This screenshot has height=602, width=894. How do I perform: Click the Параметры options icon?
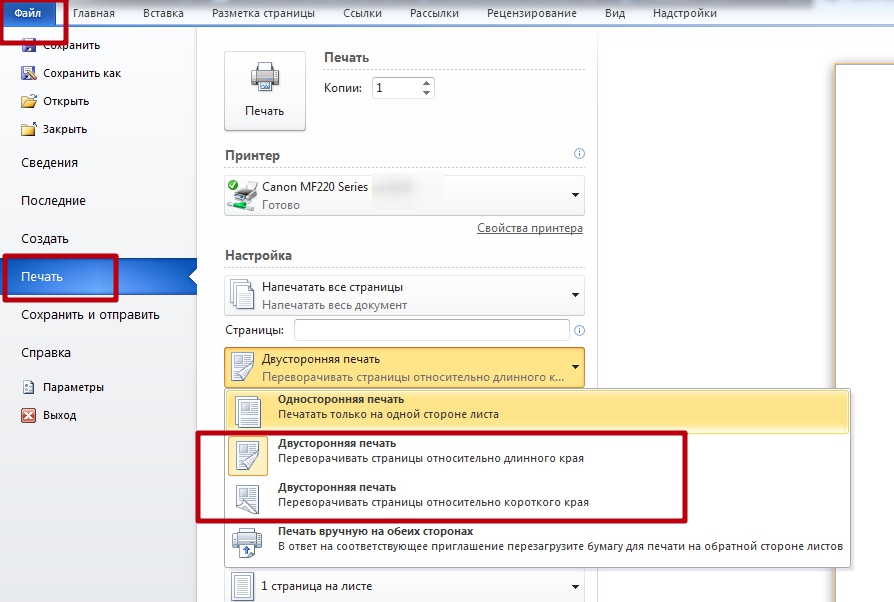[x=29, y=387]
